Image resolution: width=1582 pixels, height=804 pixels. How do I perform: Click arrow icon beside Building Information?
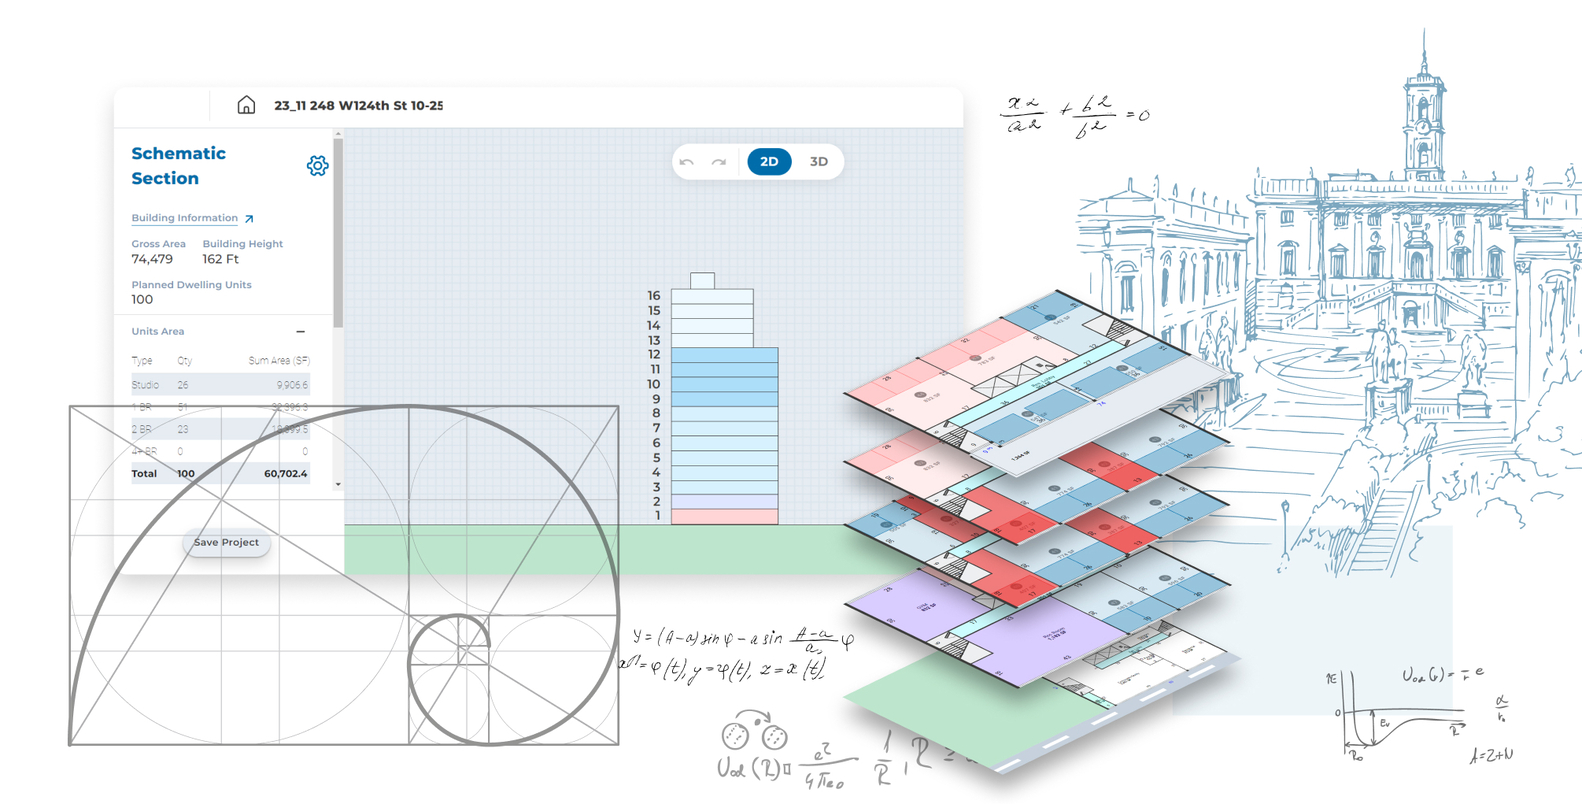(x=249, y=219)
